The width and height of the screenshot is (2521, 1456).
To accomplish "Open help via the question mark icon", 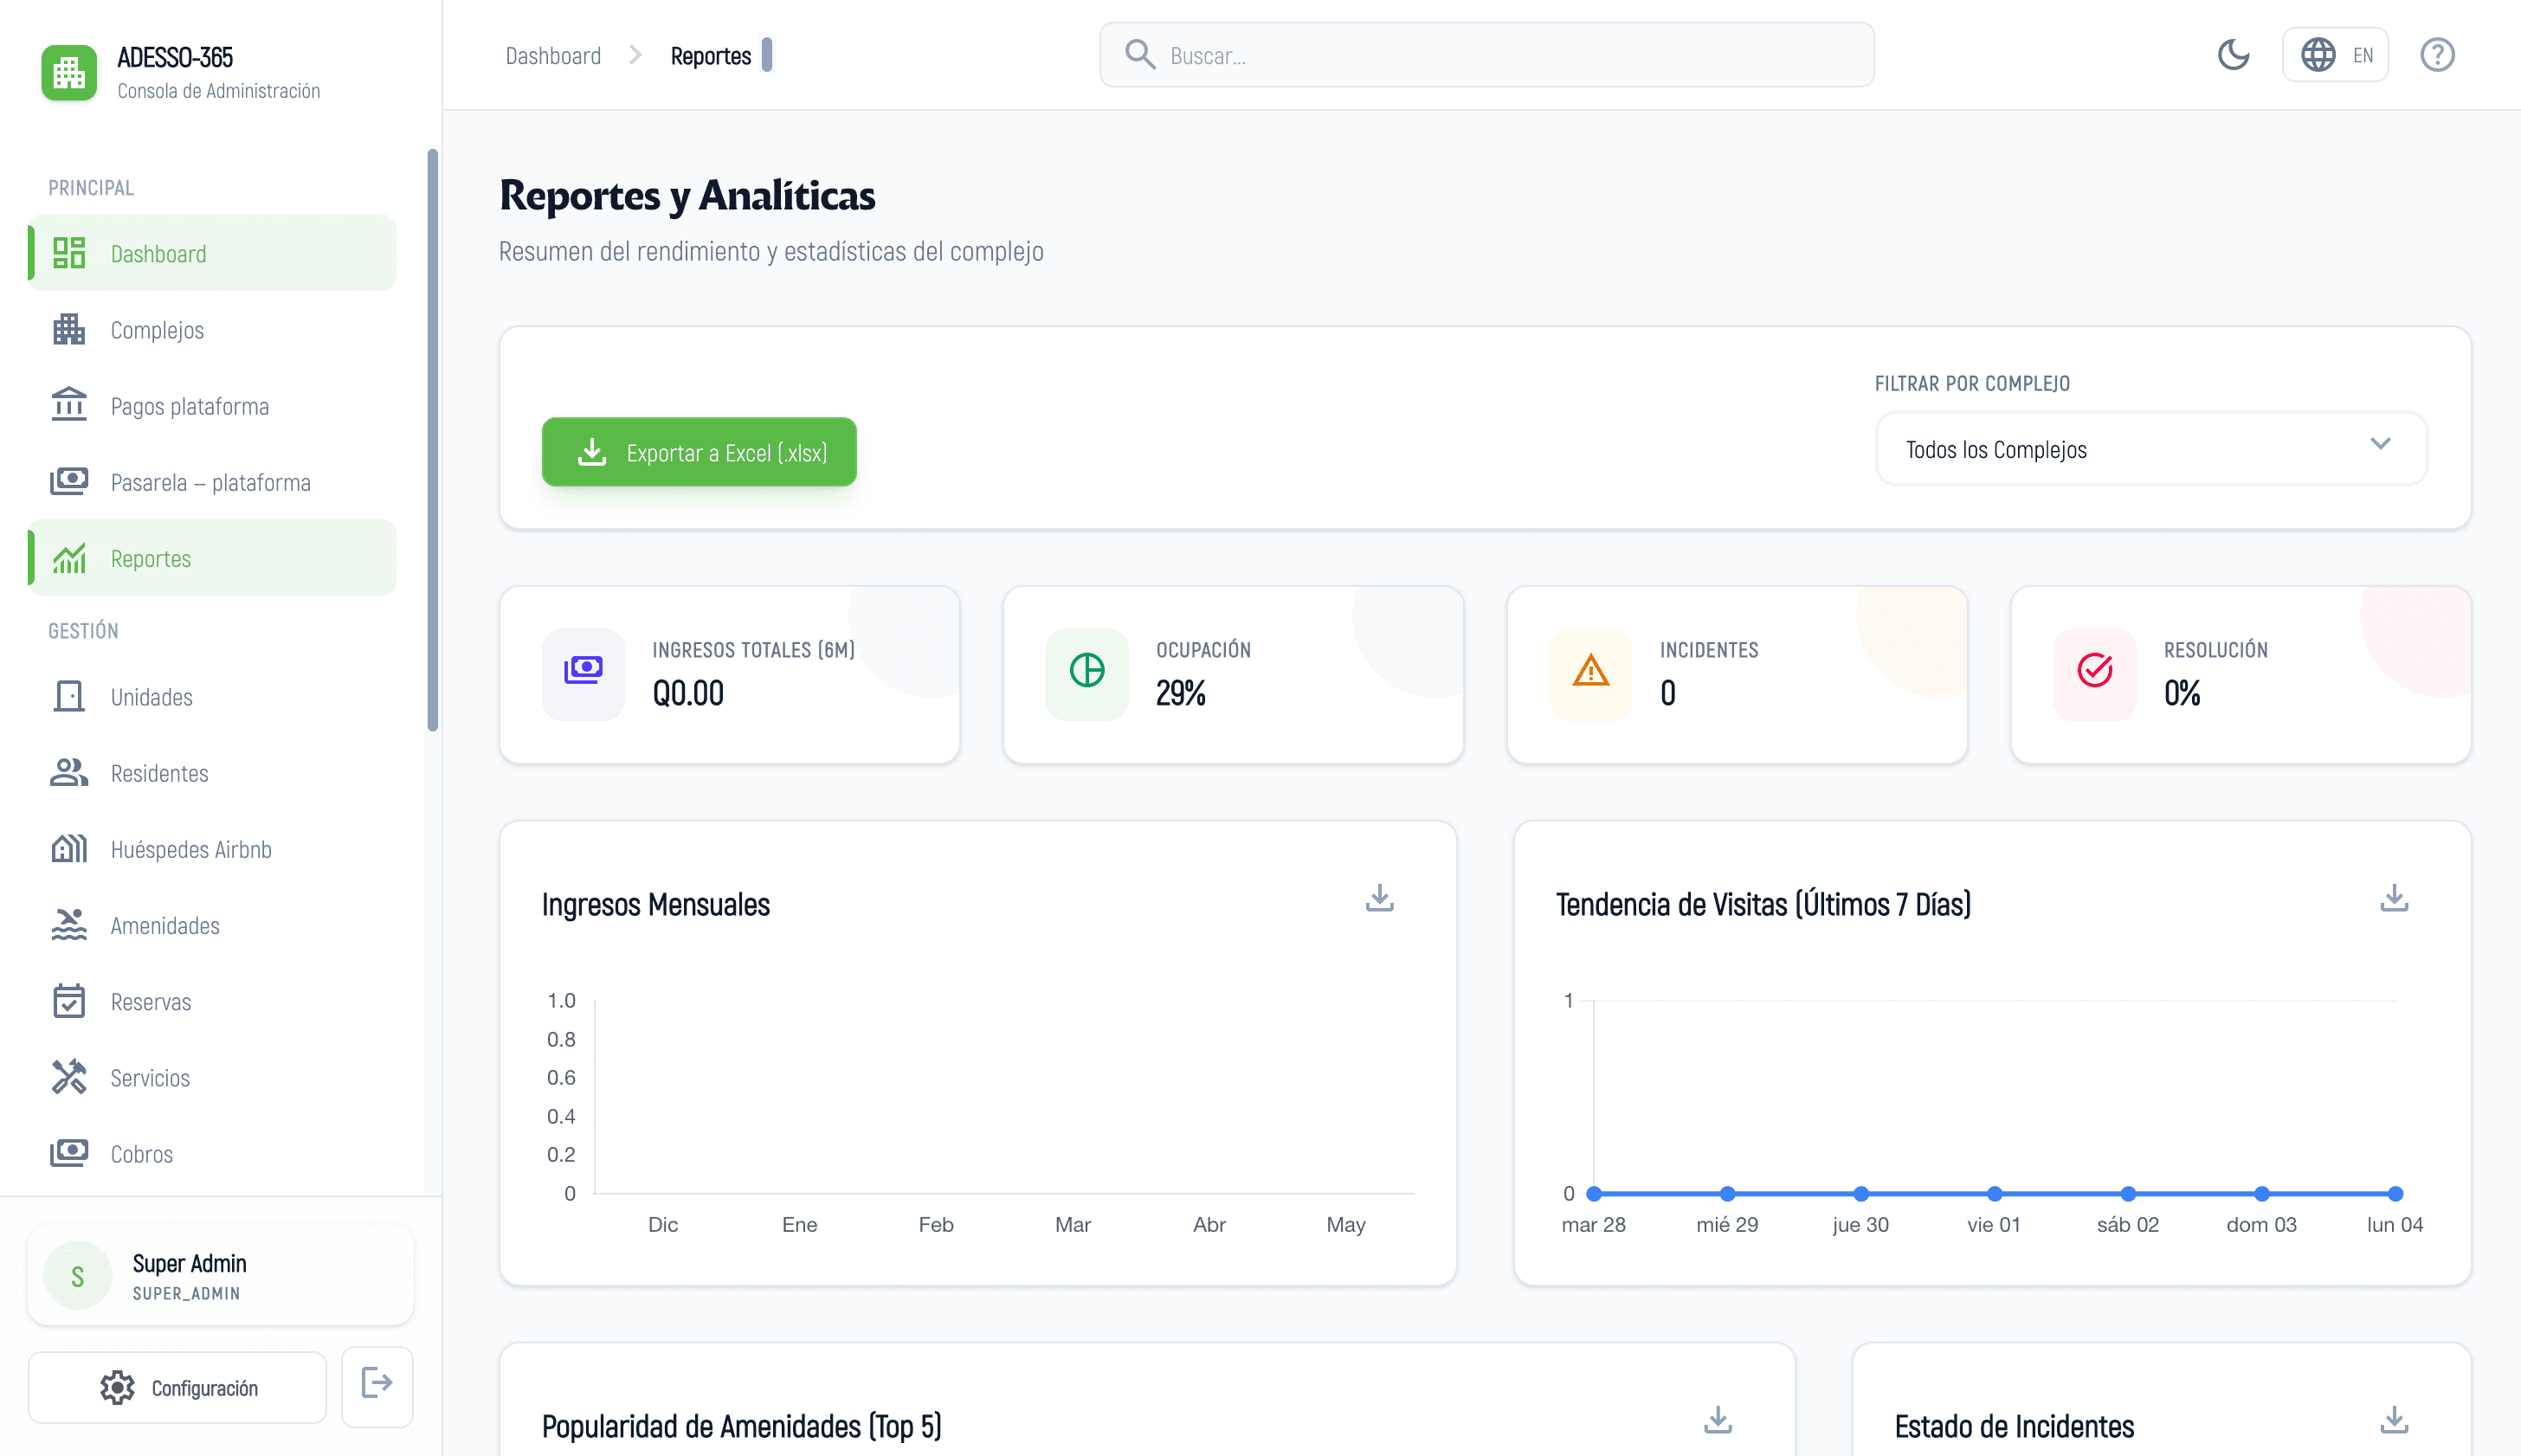I will point(2437,55).
